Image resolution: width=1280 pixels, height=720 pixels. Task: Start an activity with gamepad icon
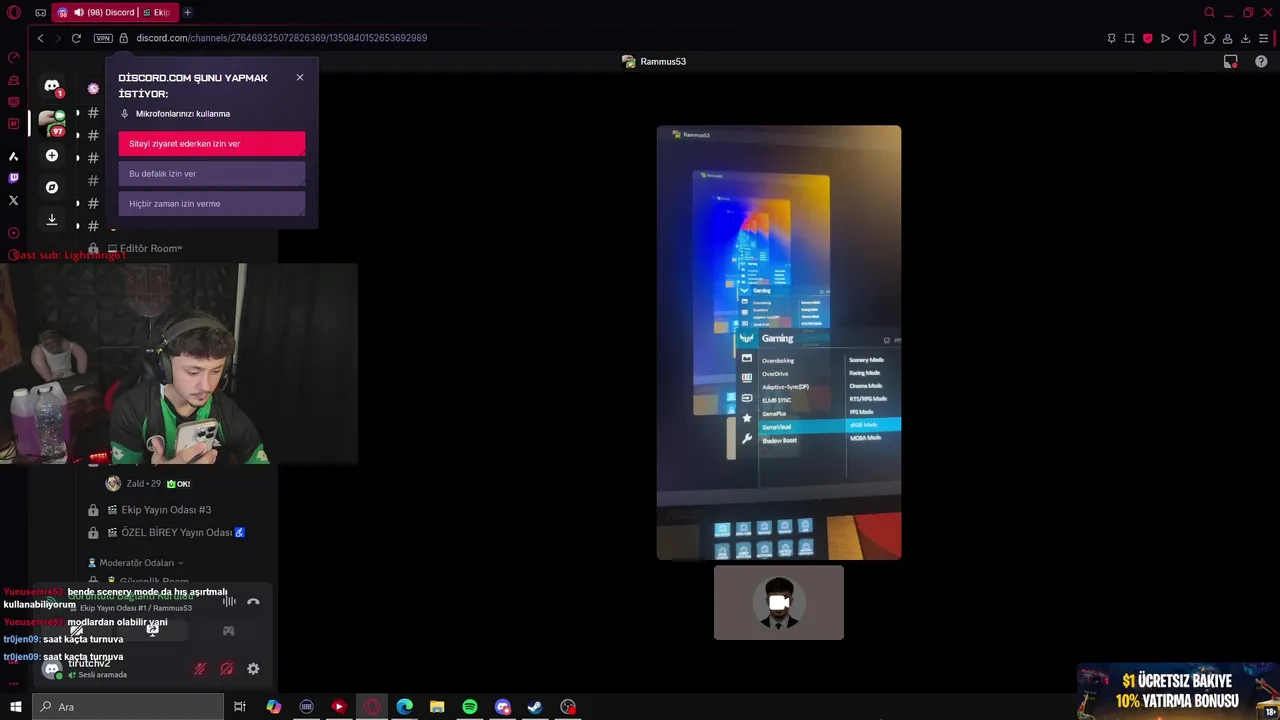pos(228,631)
